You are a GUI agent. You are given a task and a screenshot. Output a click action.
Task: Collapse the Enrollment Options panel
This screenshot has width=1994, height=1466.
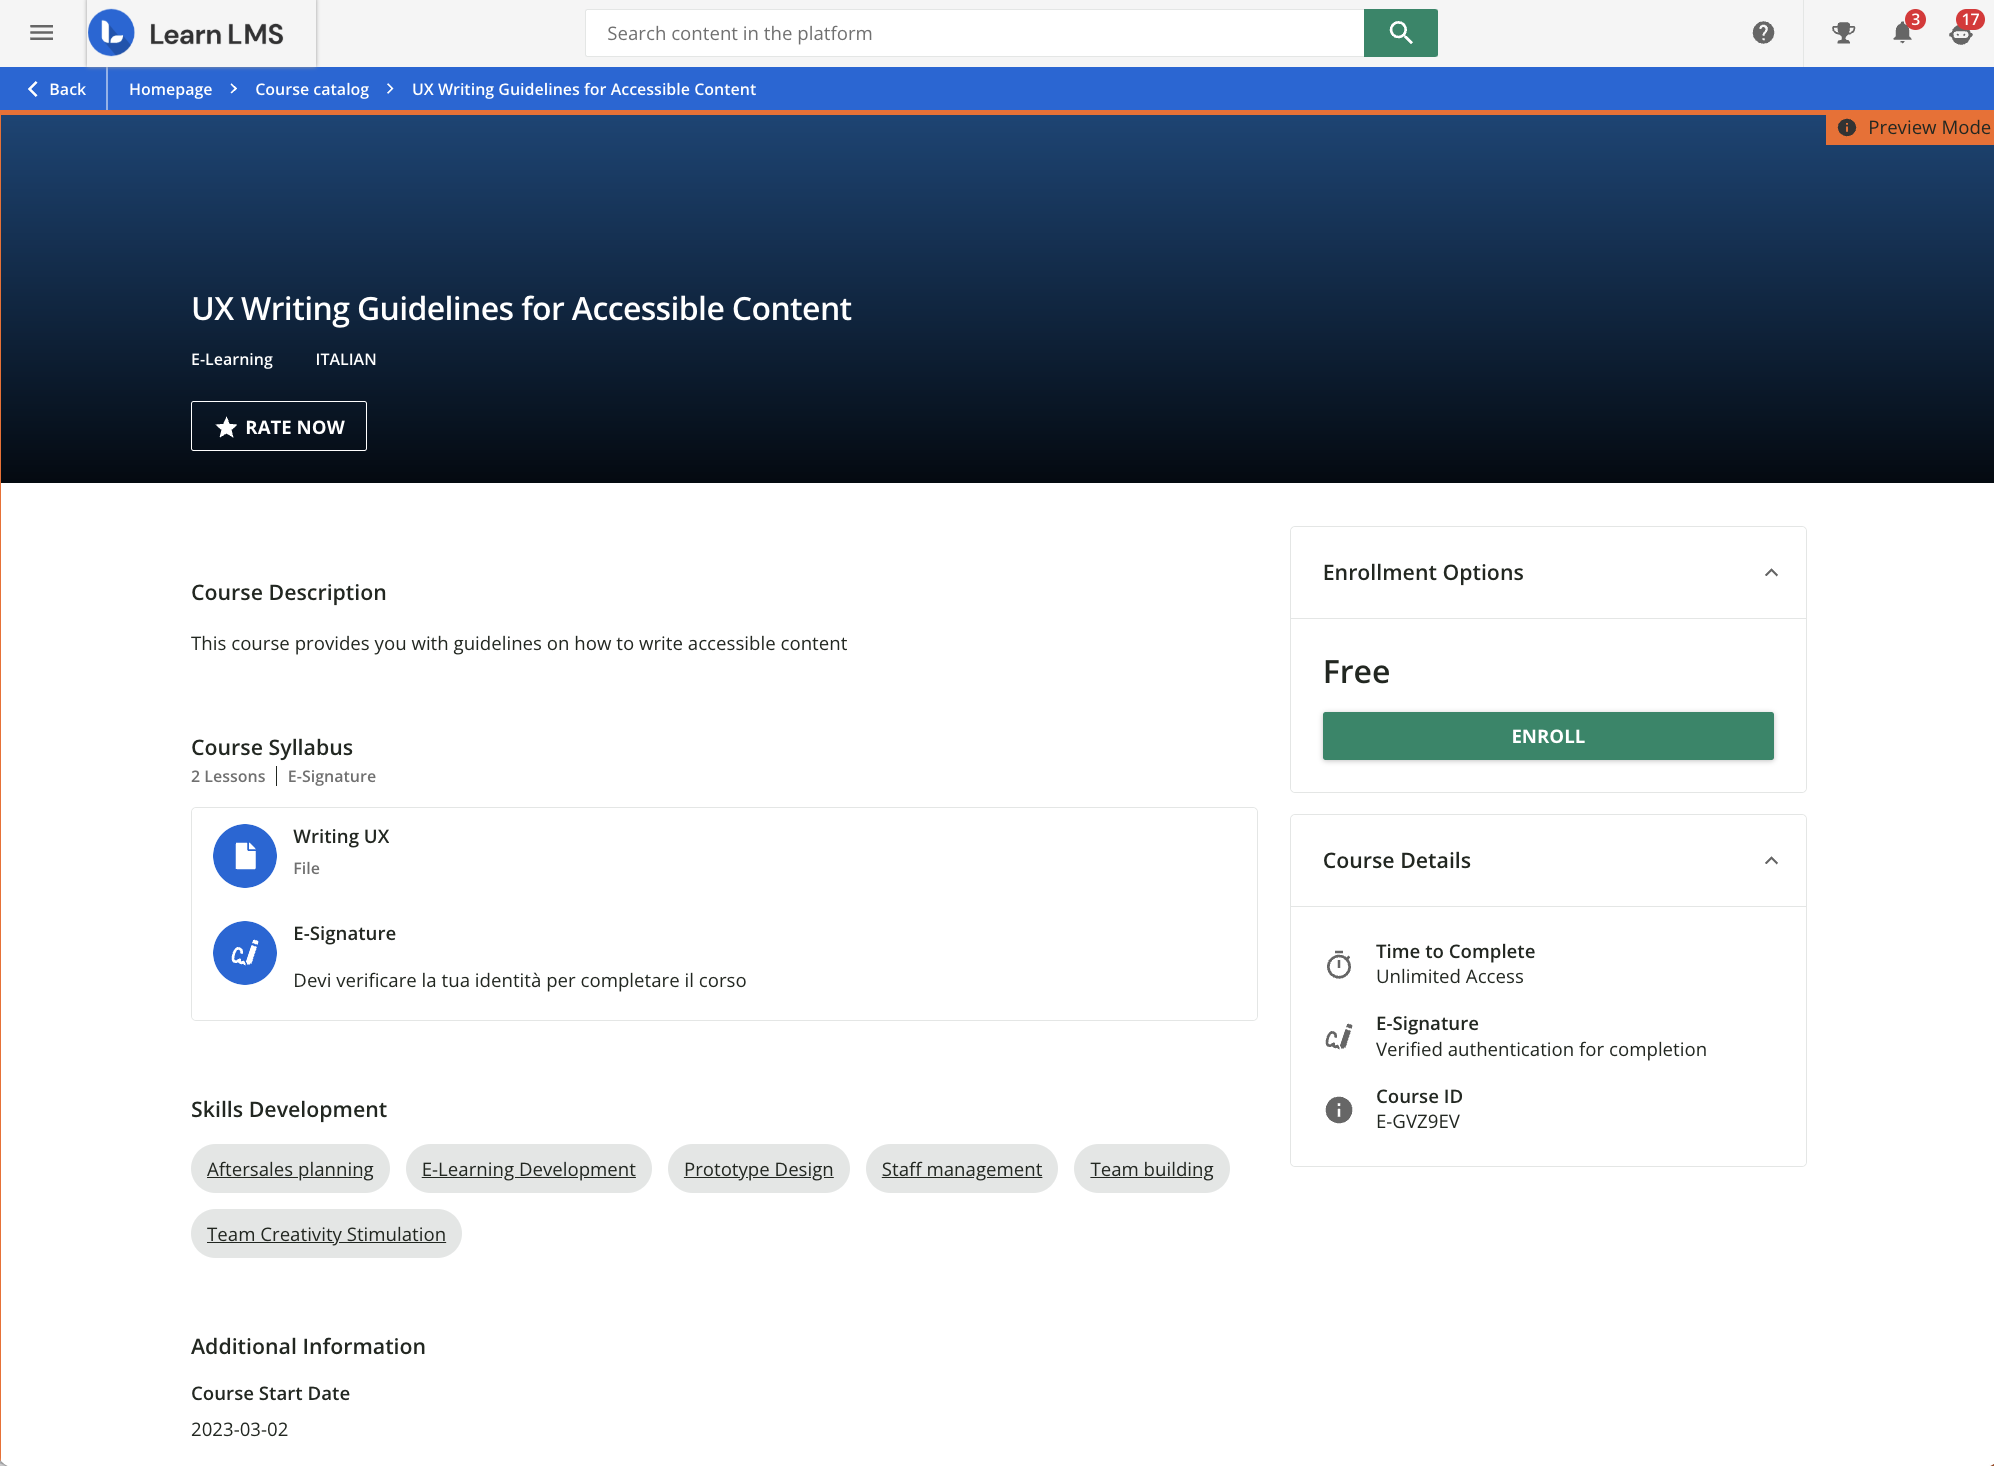[x=1772, y=572]
